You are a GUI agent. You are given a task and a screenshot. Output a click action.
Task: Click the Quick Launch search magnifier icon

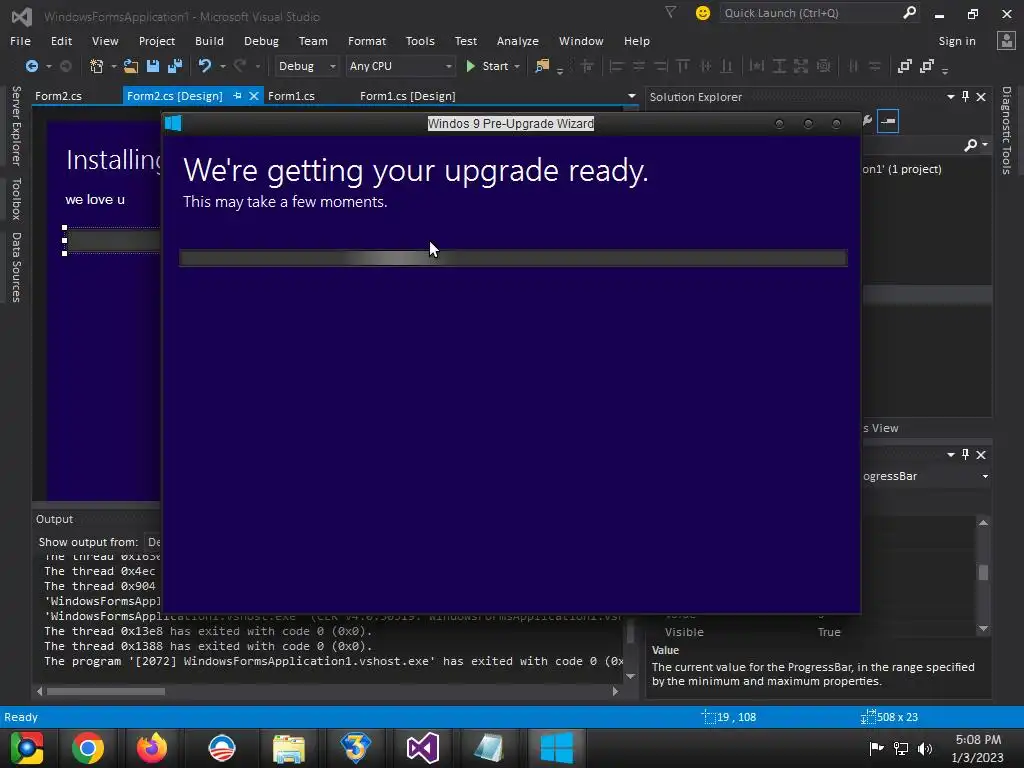point(909,12)
